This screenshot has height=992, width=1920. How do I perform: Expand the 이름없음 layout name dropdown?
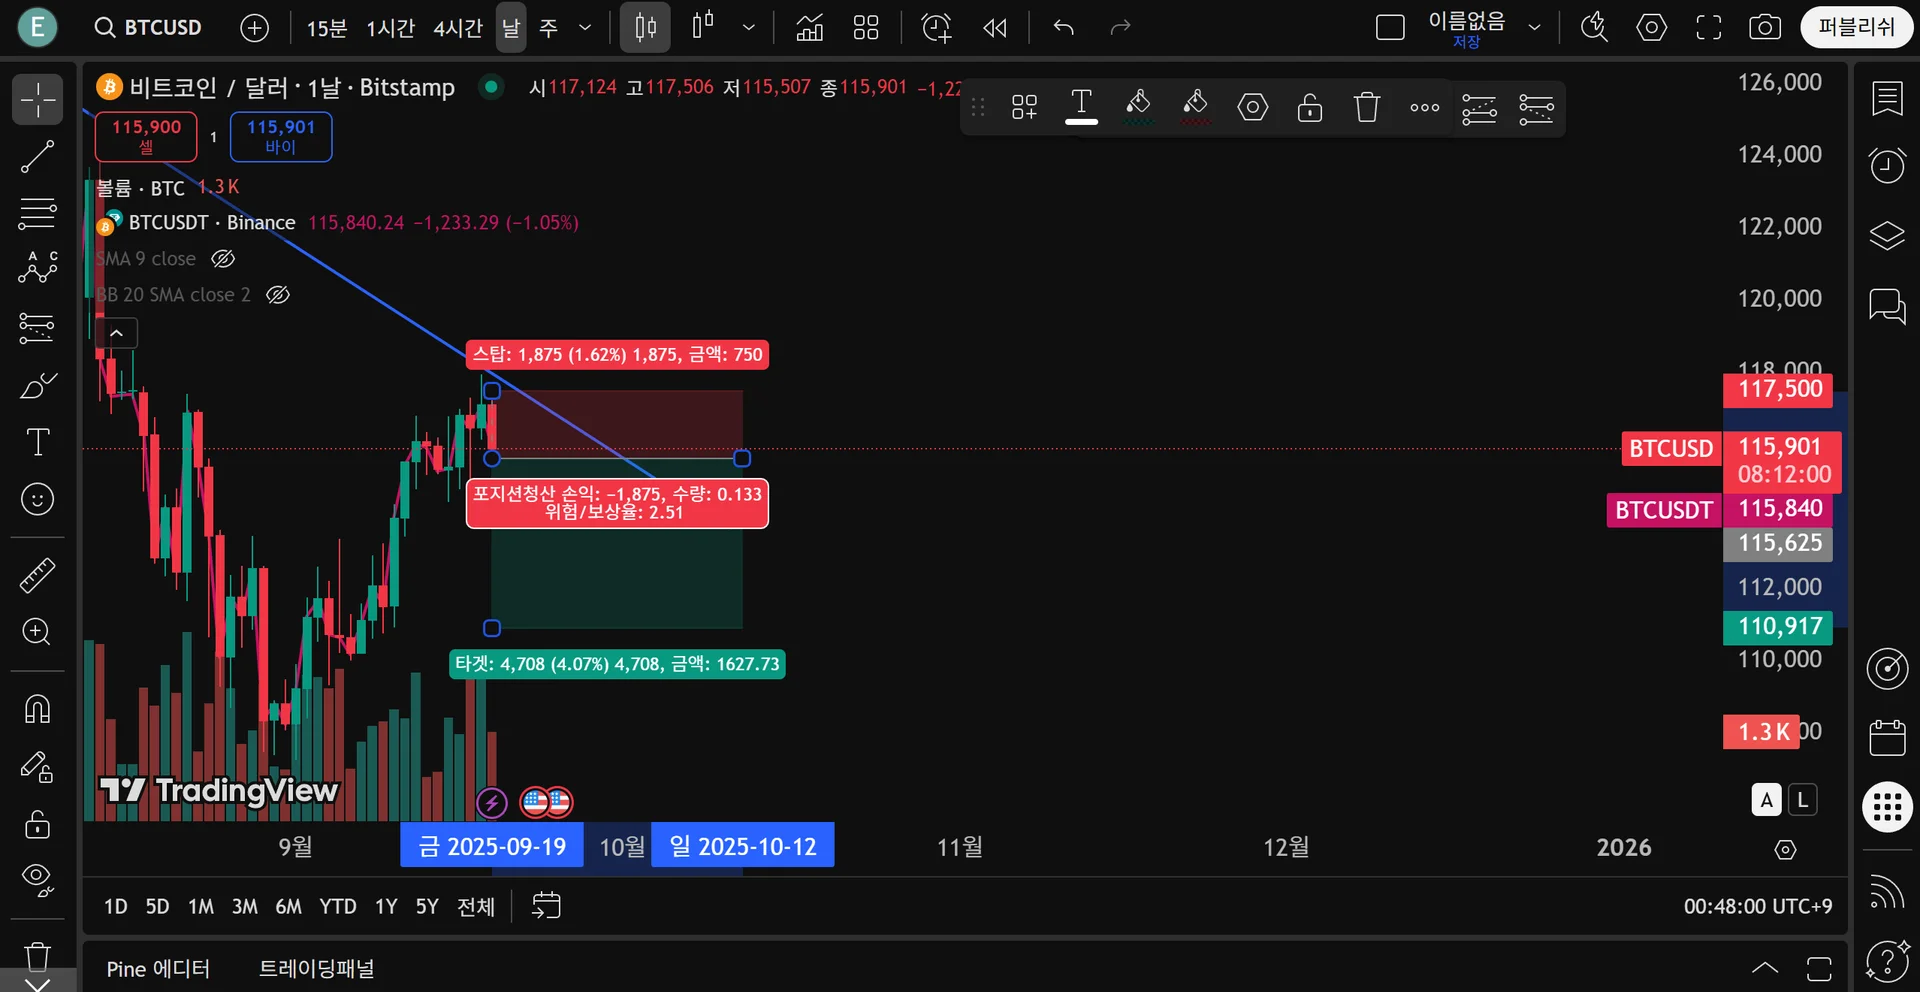coord(1534,28)
